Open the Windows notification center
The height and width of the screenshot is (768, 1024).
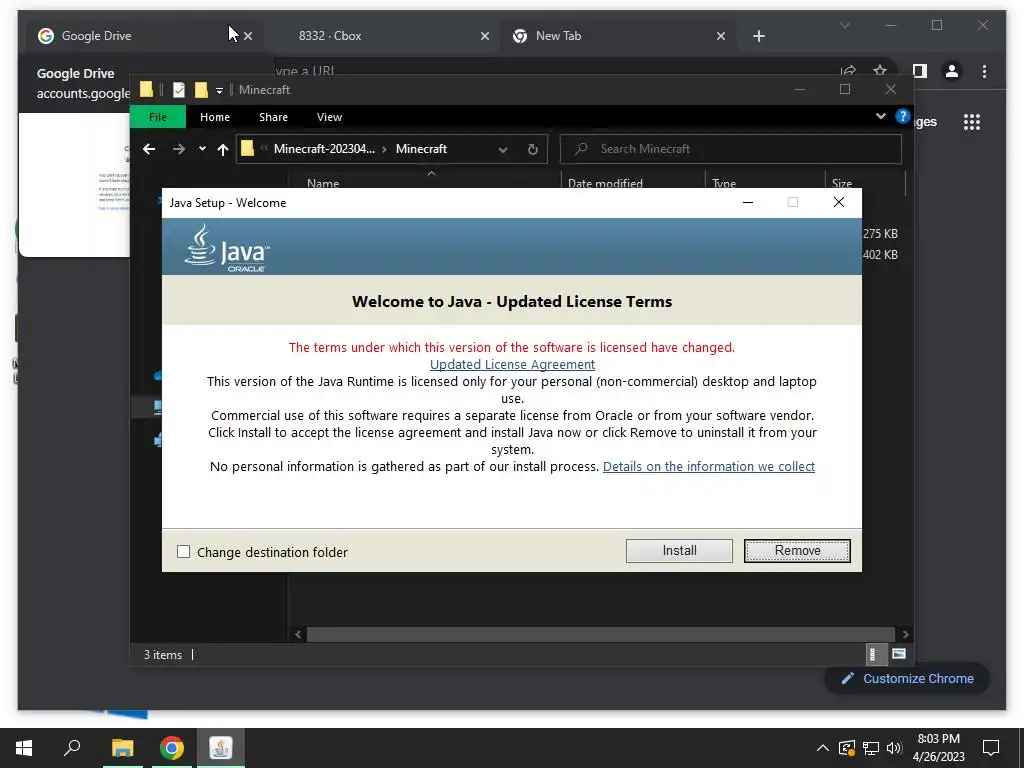(991, 748)
